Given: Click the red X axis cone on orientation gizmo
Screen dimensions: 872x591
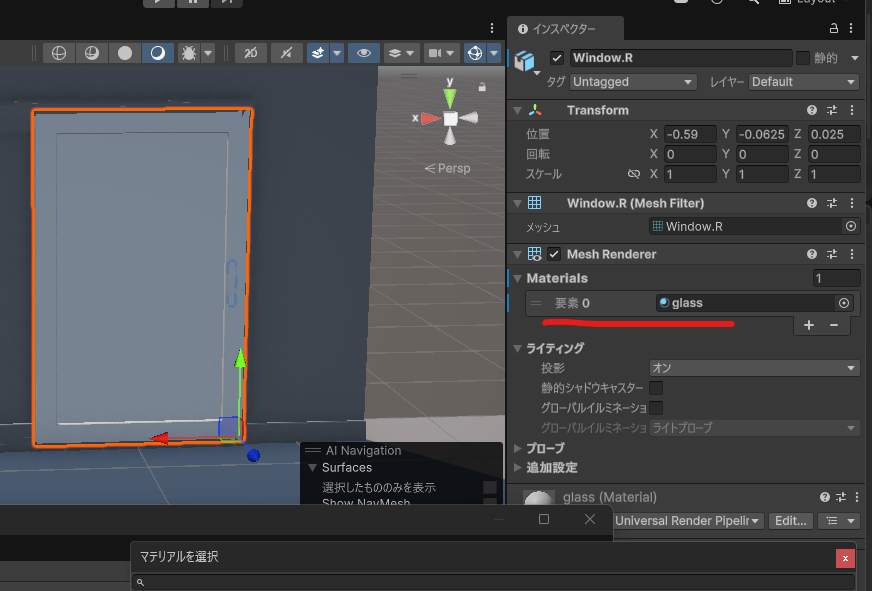Looking at the screenshot, I should [x=428, y=118].
